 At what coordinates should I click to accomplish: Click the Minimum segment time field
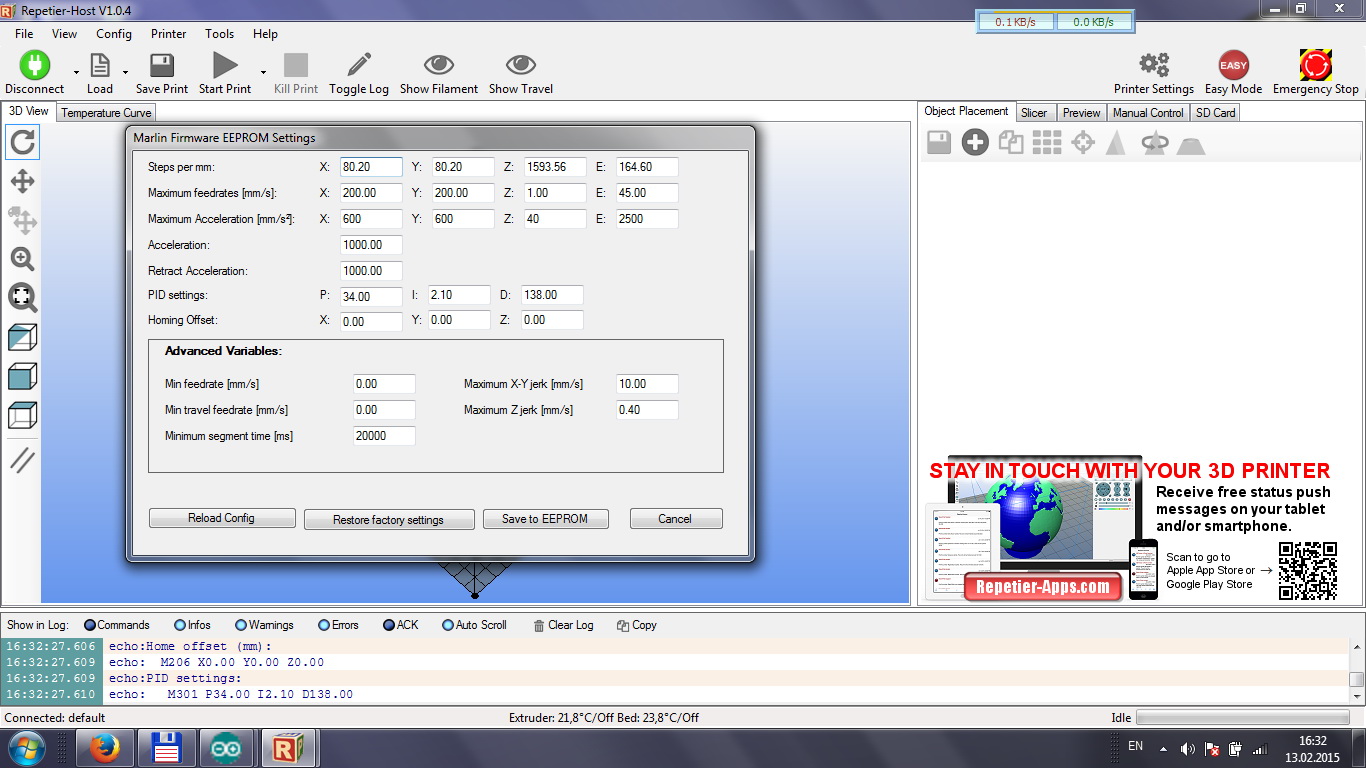click(x=384, y=436)
